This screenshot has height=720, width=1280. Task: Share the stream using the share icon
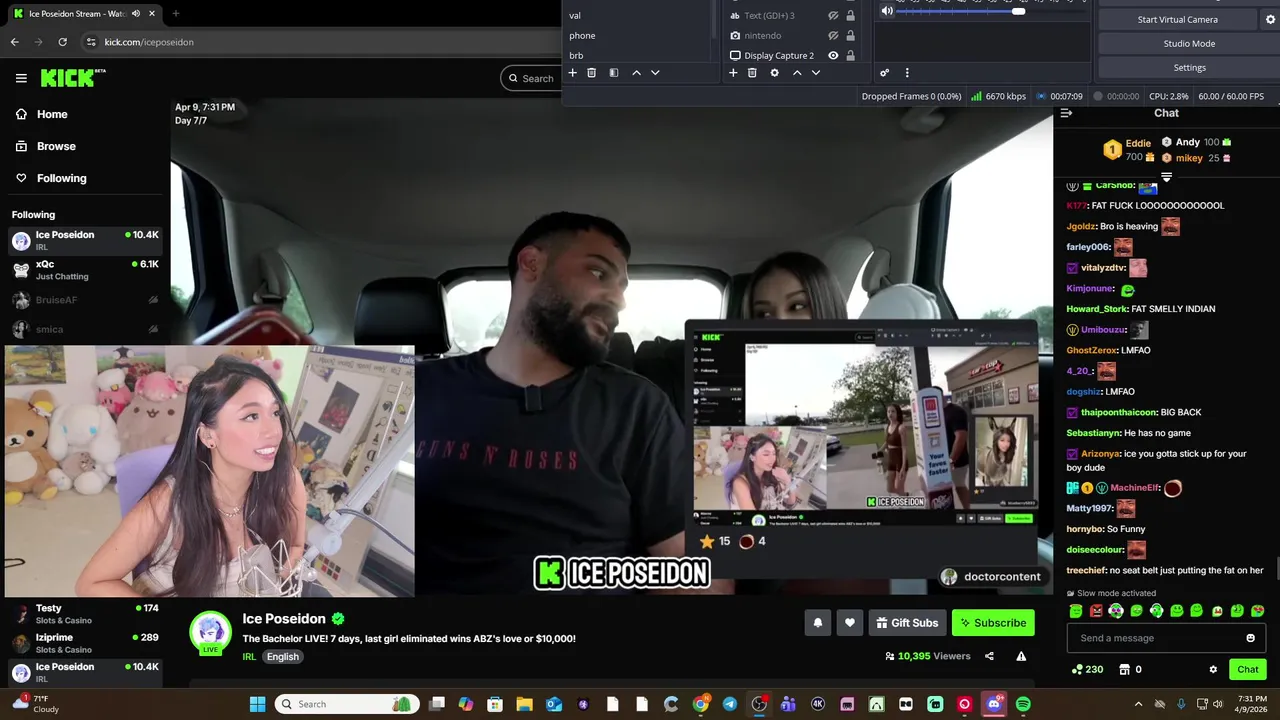pyautogui.click(x=989, y=656)
